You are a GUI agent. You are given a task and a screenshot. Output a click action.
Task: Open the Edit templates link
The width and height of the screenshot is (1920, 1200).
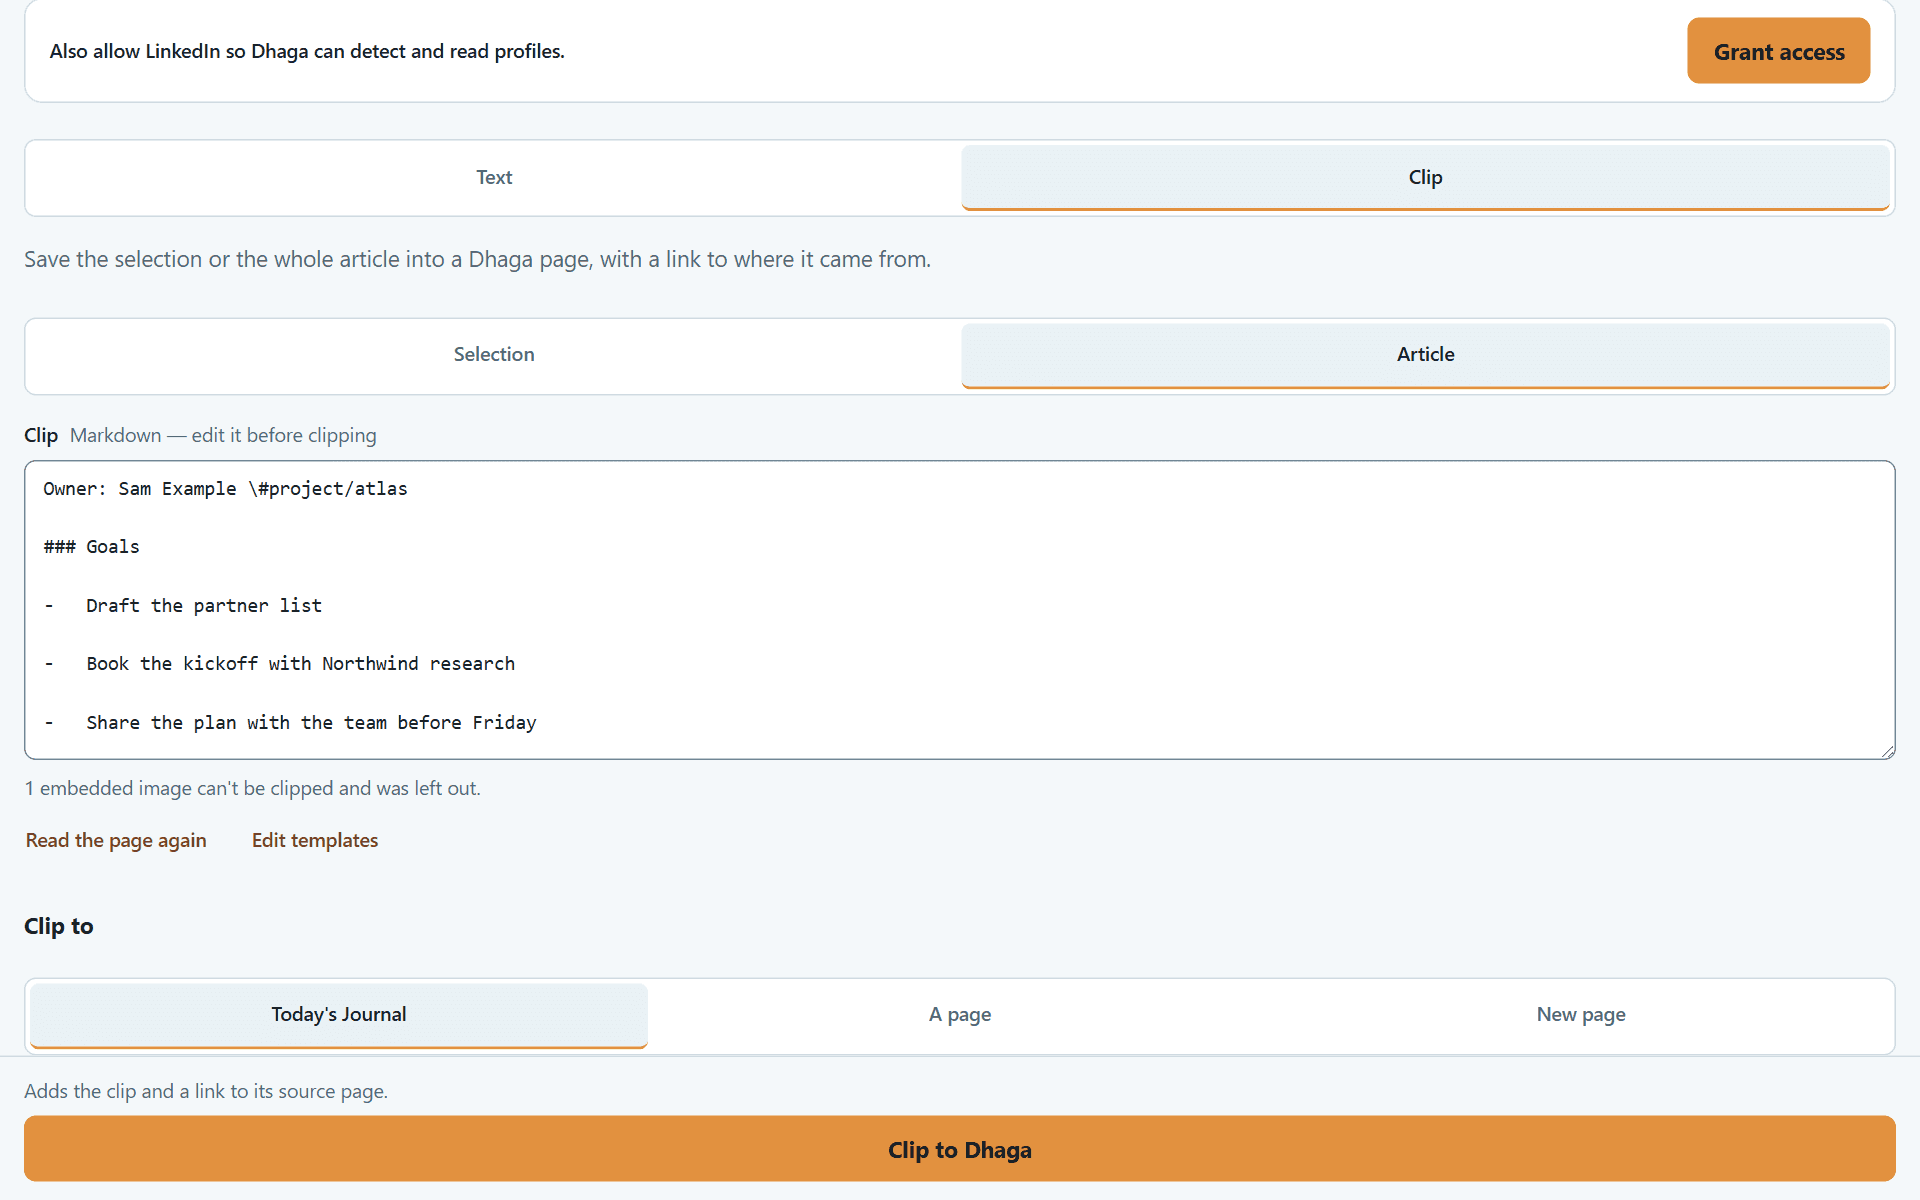[315, 840]
